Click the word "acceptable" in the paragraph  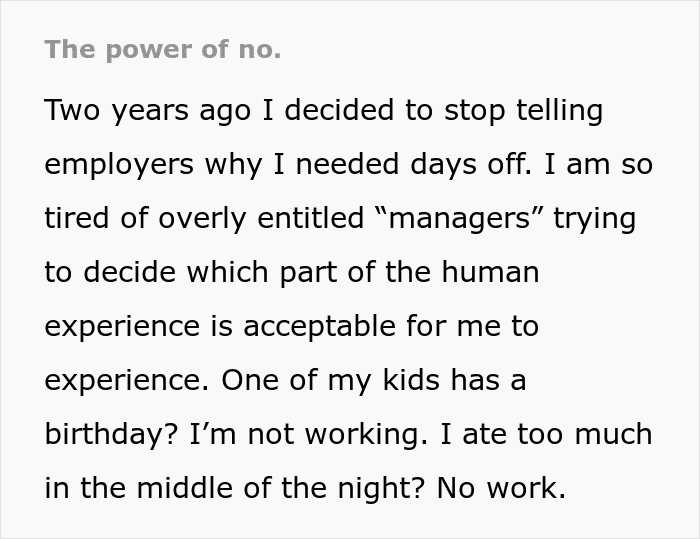click(x=352, y=326)
